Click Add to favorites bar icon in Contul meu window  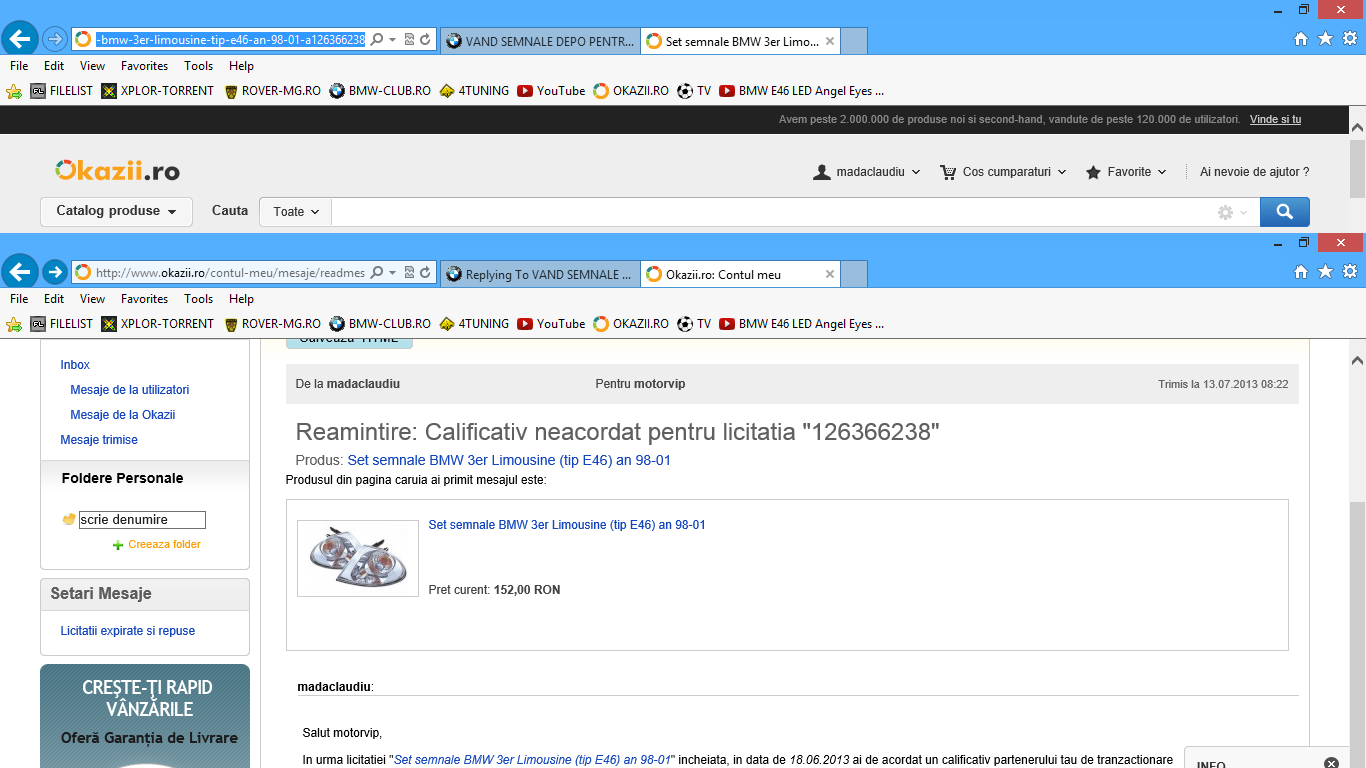[x=14, y=324]
